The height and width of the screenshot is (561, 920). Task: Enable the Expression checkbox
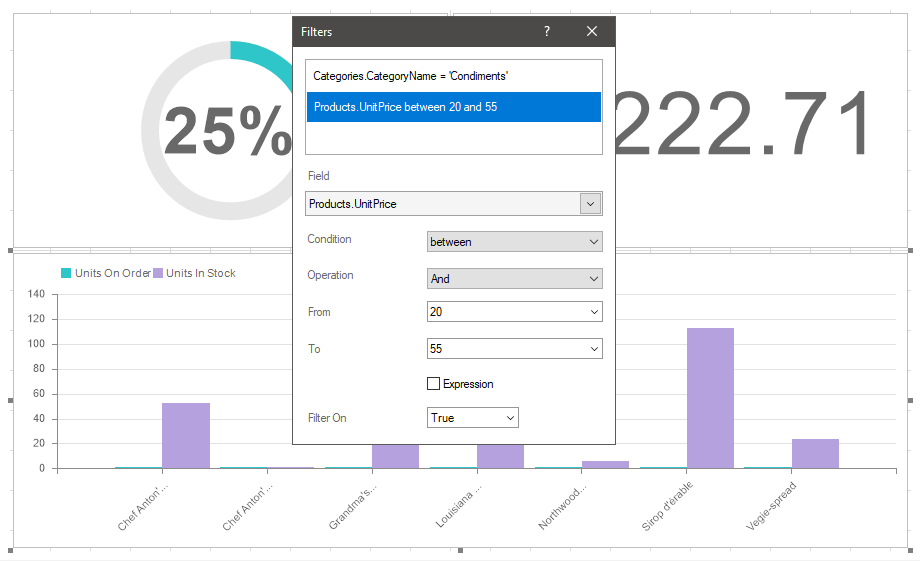tap(434, 384)
